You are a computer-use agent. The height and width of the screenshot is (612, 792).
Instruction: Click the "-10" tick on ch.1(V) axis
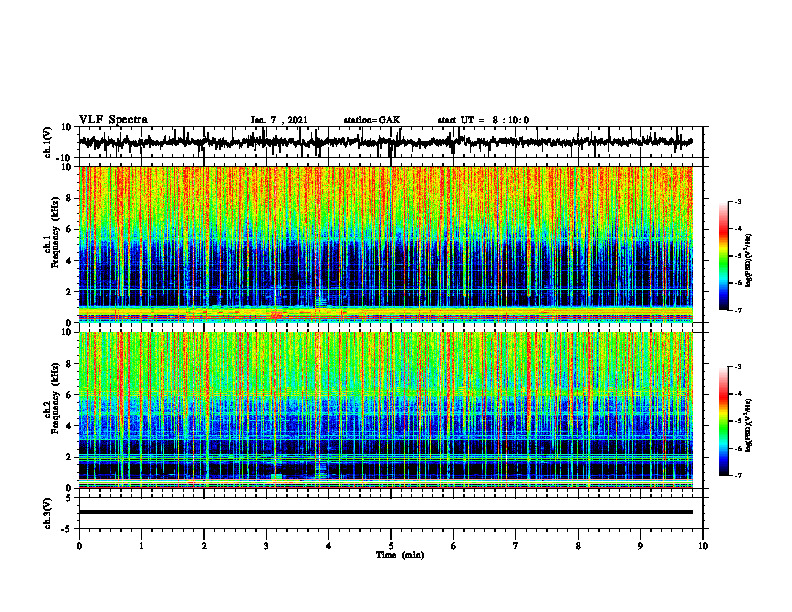[65, 158]
